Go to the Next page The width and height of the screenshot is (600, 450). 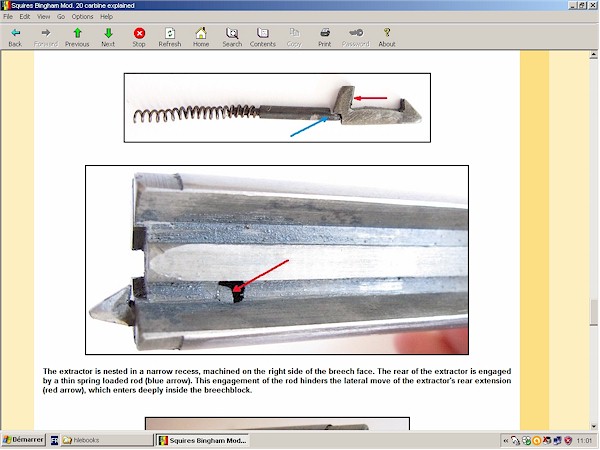click(108, 37)
